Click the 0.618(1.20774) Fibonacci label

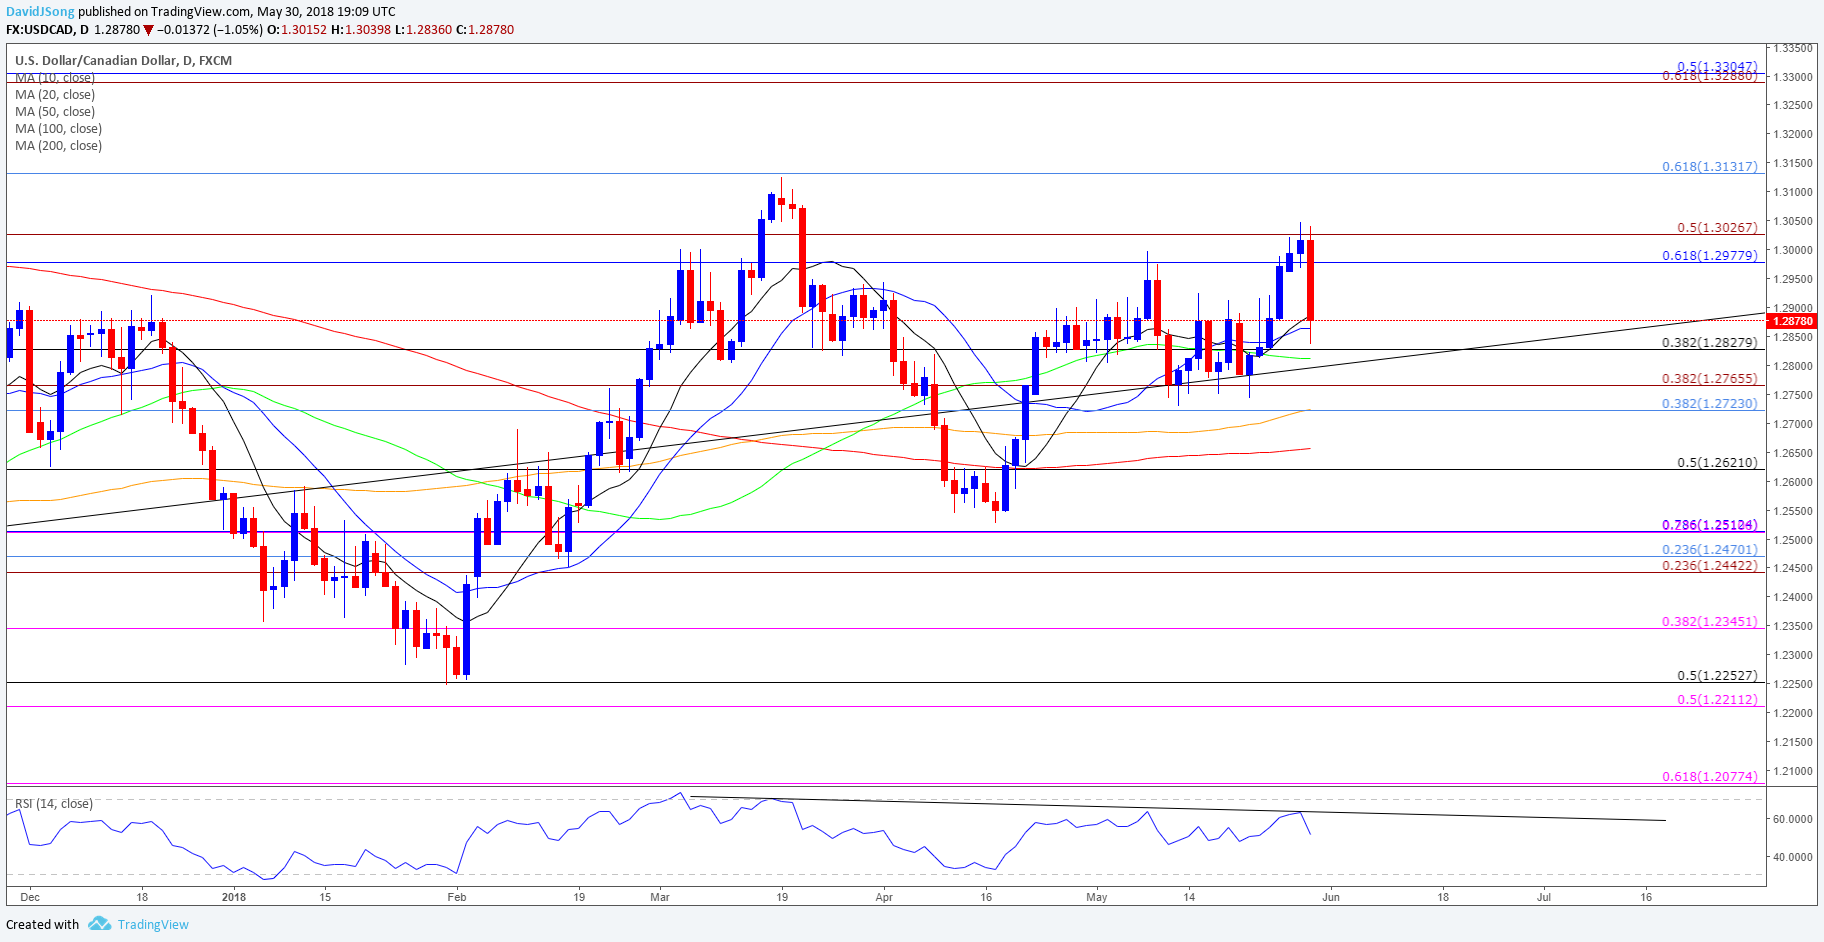(1710, 777)
